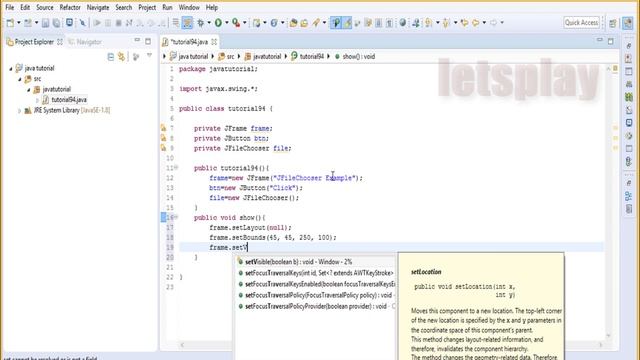
Task: Minimize the Project Explorer view
Action: point(137,40)
